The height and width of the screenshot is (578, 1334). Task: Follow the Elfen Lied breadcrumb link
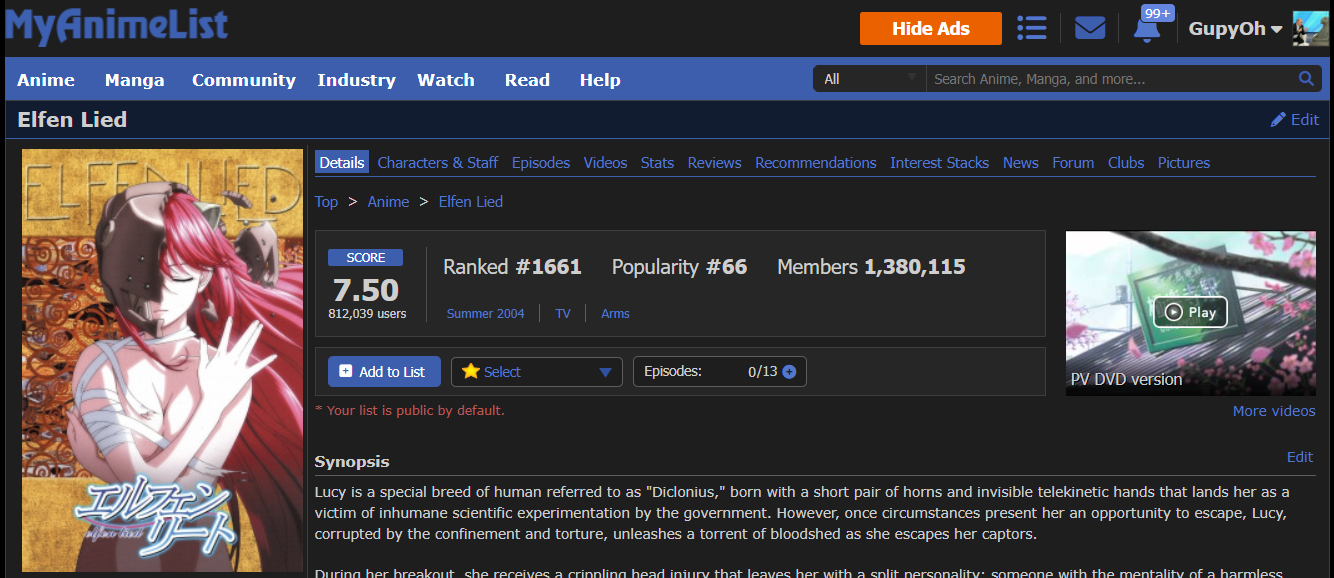tap(471, 201)
